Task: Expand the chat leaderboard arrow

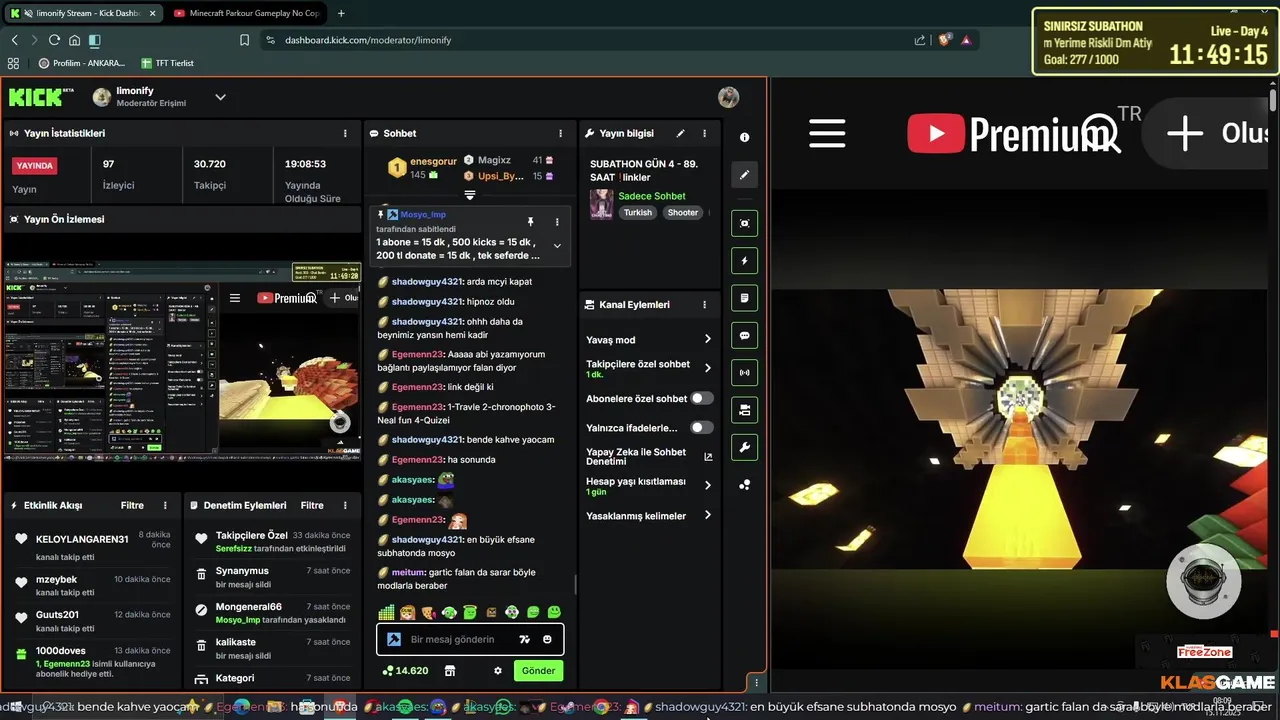Action: [469, 195]
